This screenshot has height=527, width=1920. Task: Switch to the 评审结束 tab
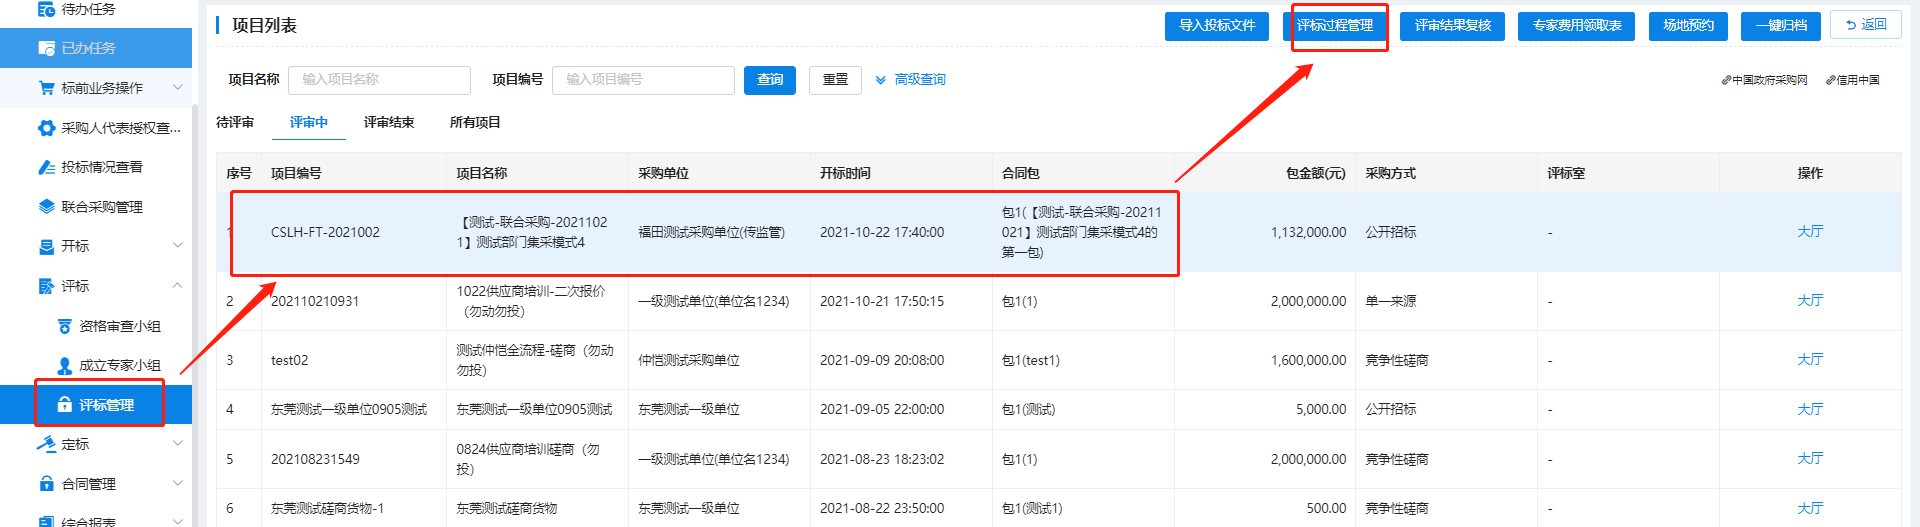(x=389, y=122)
